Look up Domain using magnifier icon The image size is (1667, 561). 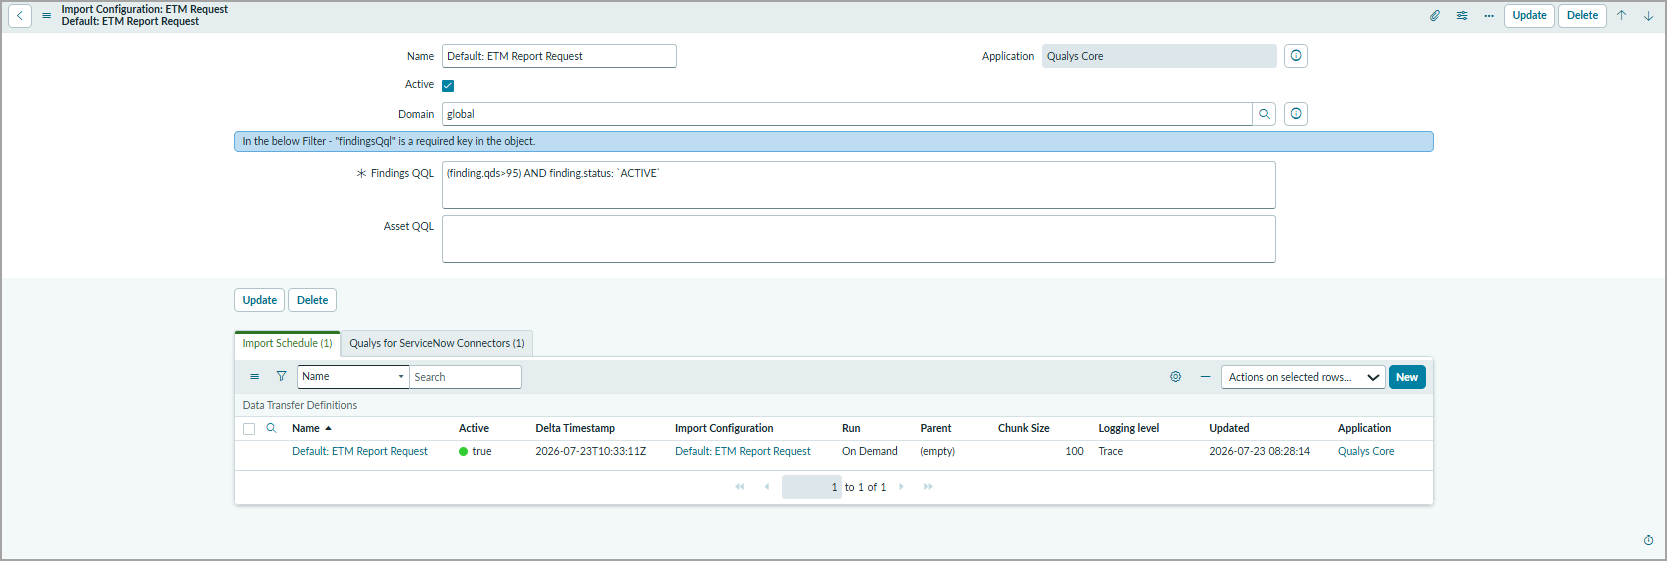pos(1264,114)
